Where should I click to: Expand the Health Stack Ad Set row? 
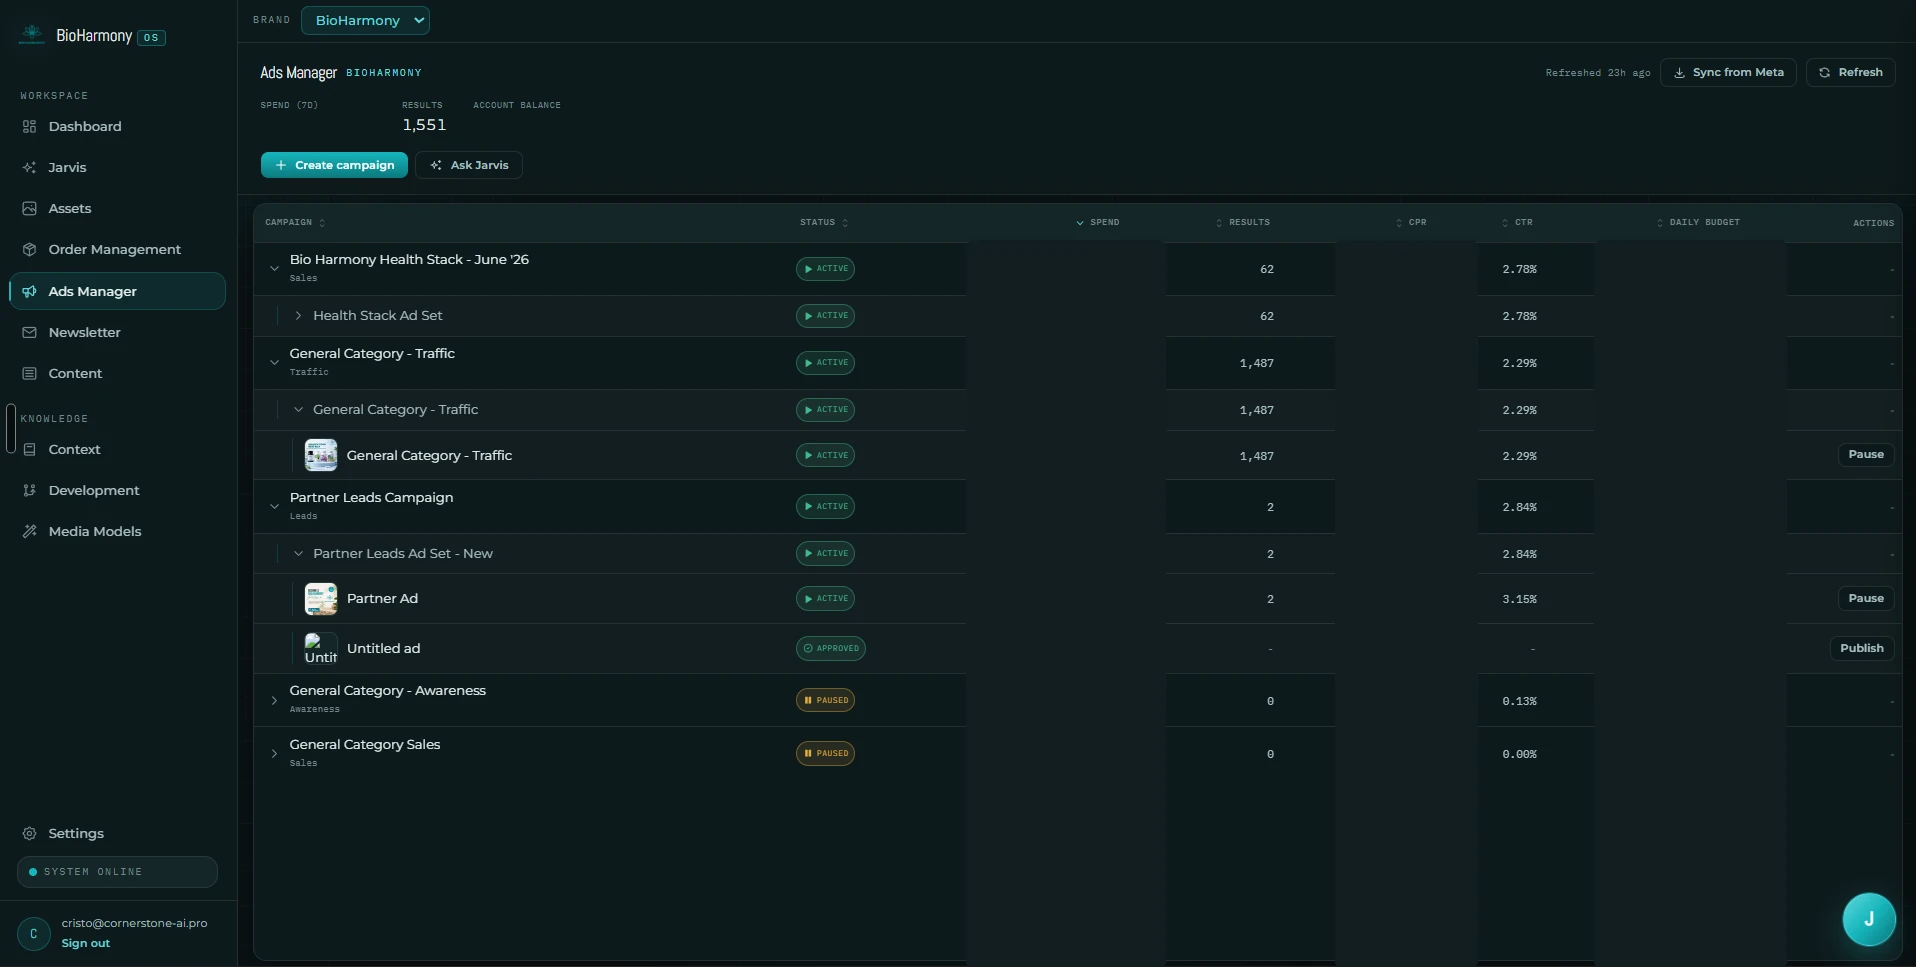(298, 316)
